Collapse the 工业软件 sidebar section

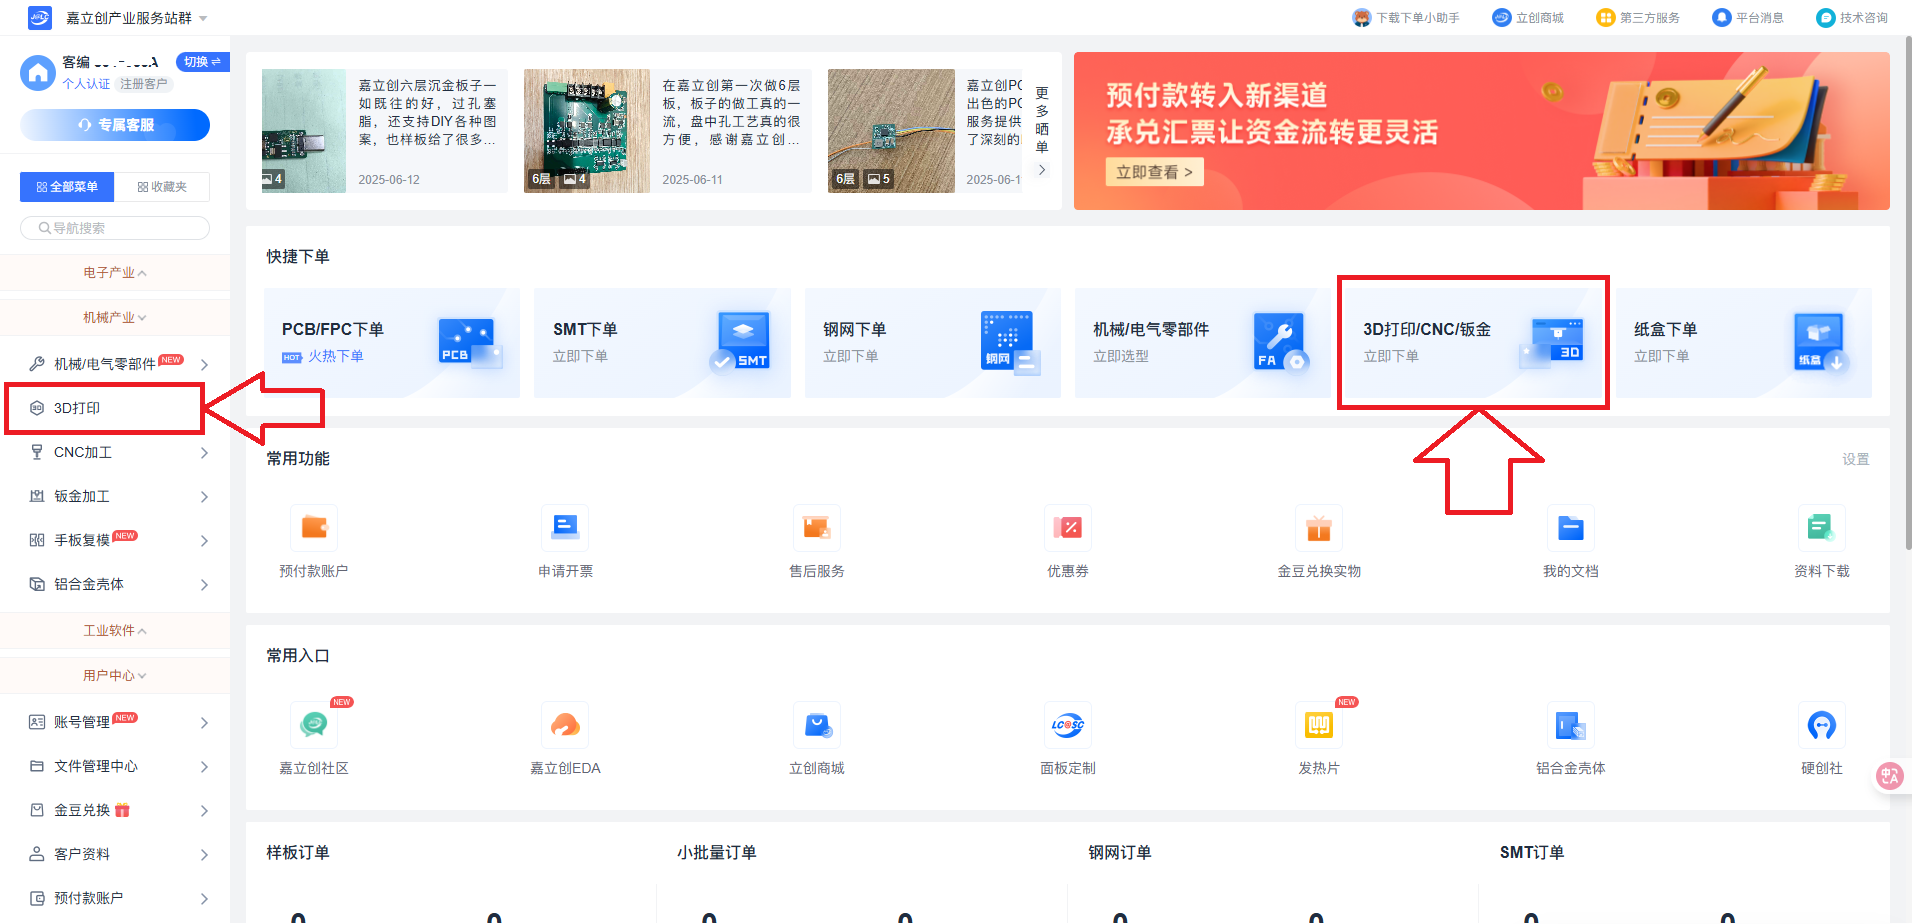point(115,631)
